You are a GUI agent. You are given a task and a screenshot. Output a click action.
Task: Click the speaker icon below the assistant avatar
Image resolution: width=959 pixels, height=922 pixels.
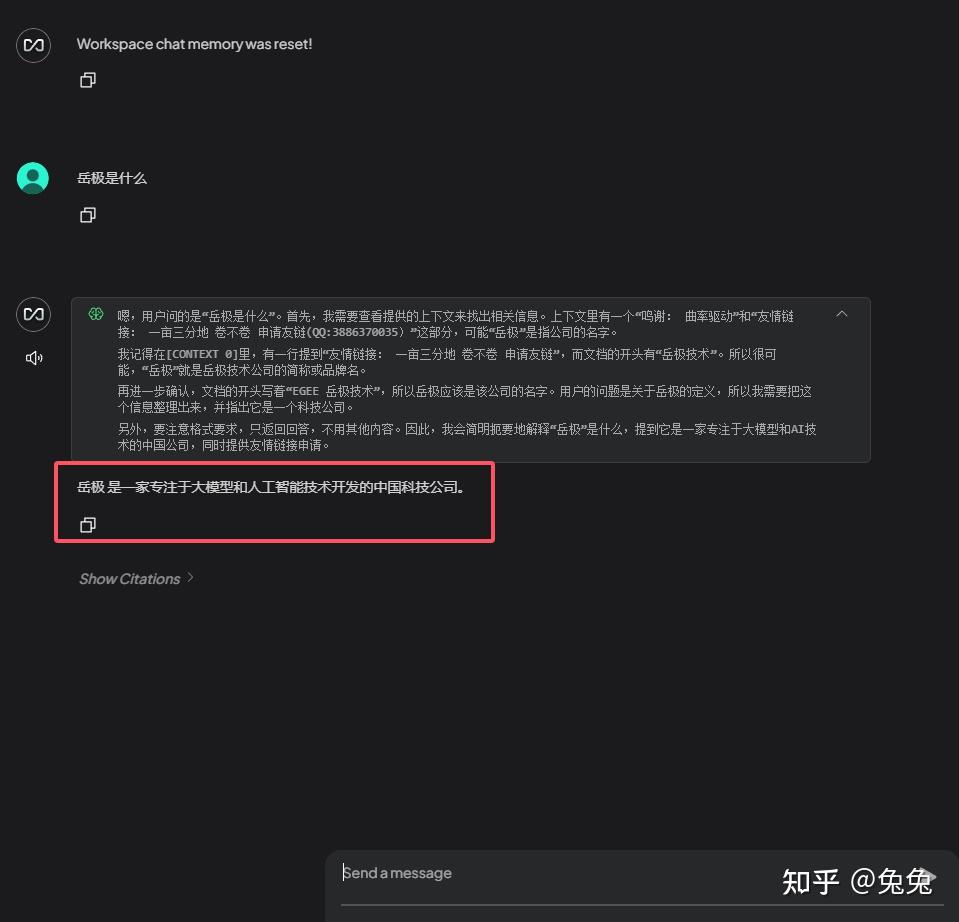click(33, 357)
